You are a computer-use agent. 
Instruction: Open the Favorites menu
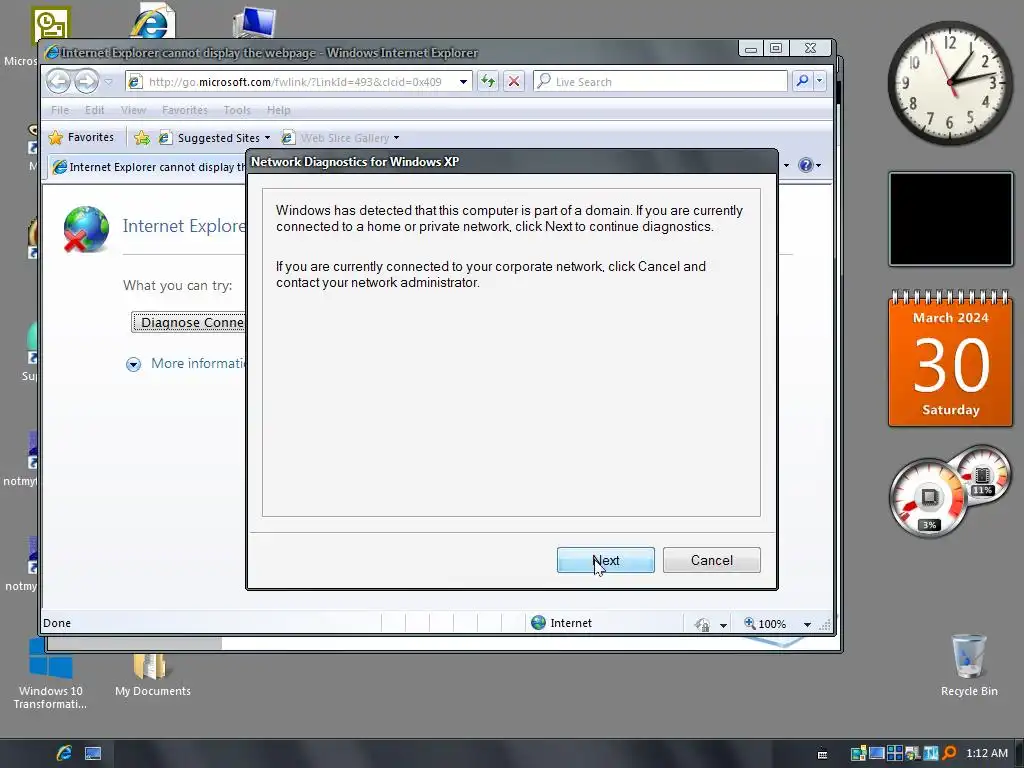pos(184,110)
